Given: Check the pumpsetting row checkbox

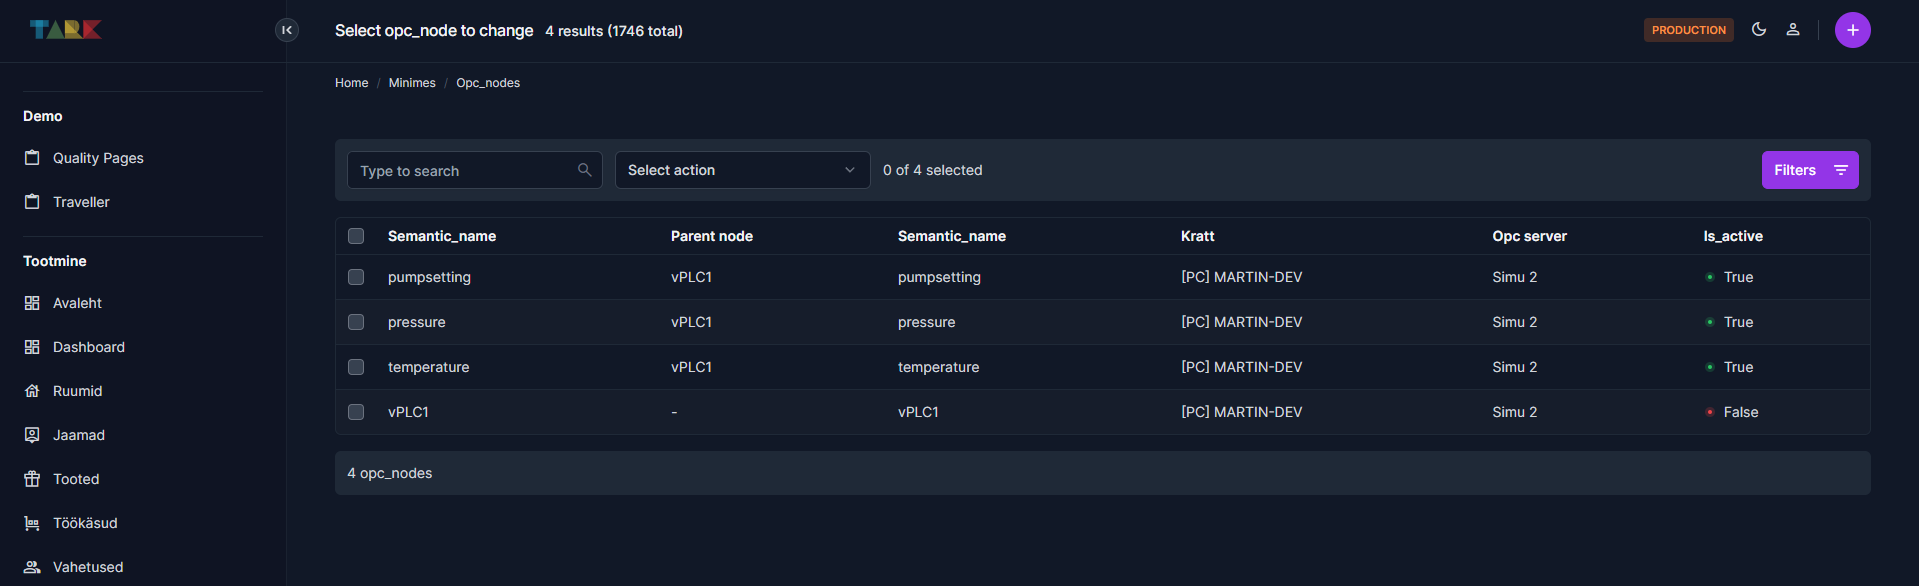Looking at the screenshot, I should click(356, 277).
